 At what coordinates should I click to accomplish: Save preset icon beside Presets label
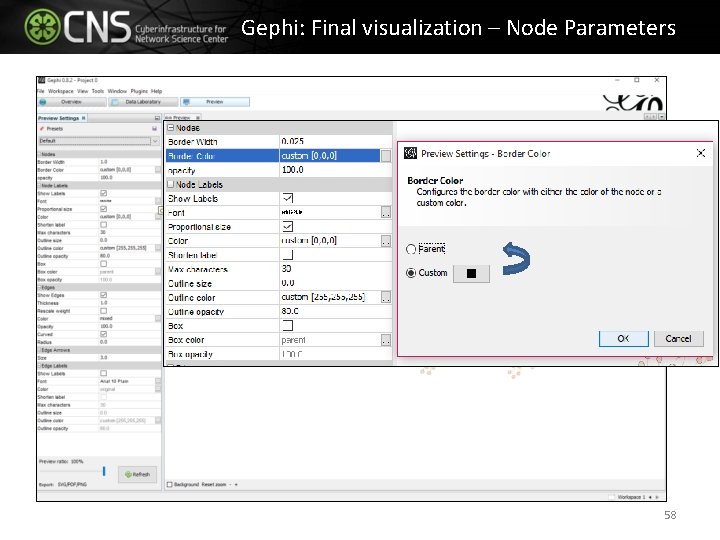[154, 129]
